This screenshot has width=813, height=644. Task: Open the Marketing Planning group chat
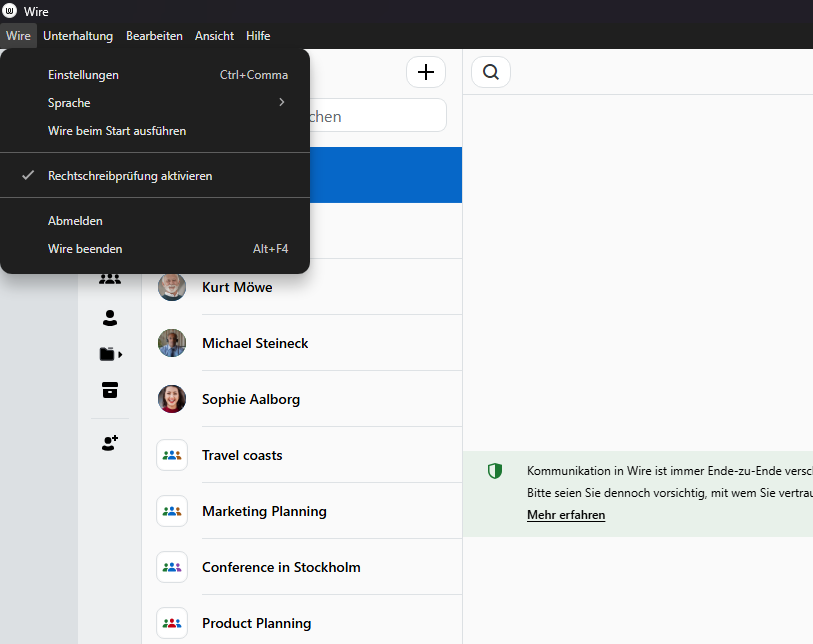(x=302, y=511)
